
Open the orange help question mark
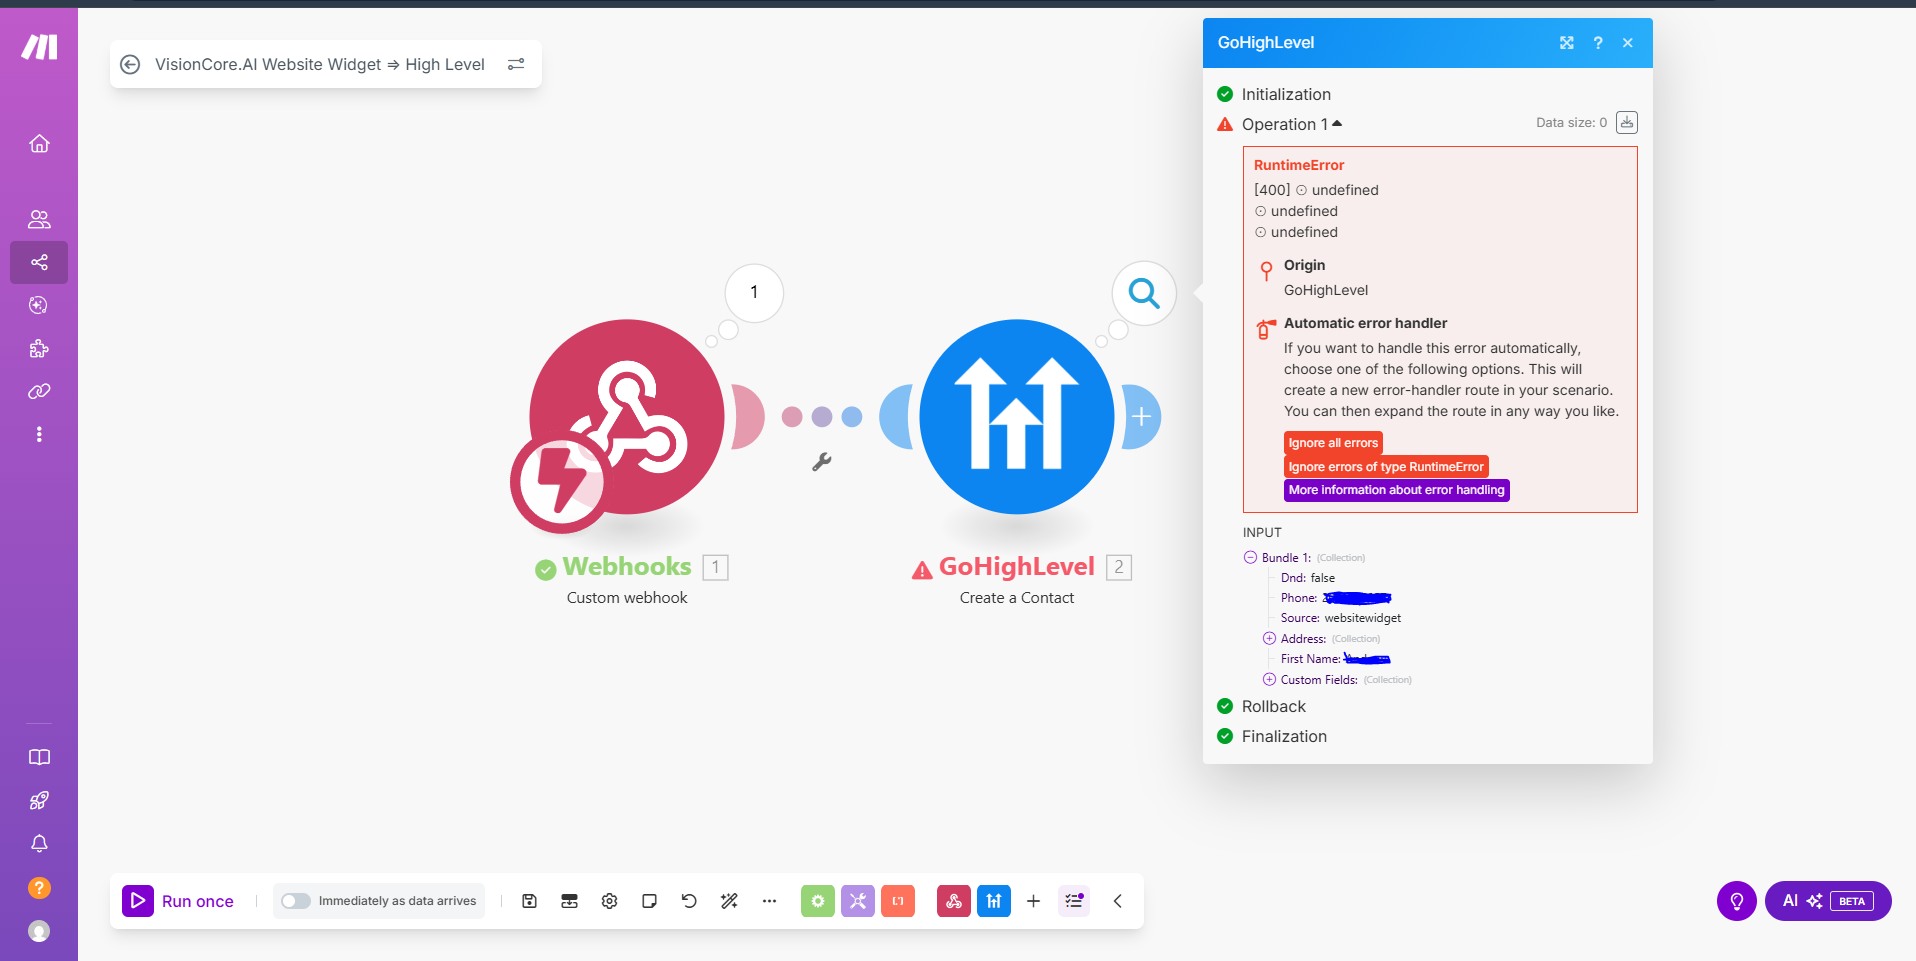click(39, 888)
